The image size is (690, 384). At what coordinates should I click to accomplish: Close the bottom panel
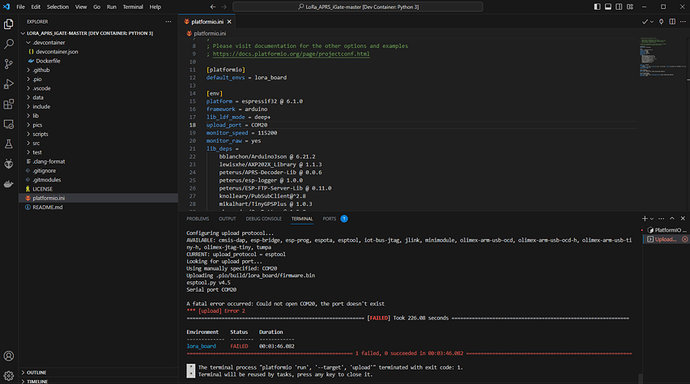tap(683, 218)
